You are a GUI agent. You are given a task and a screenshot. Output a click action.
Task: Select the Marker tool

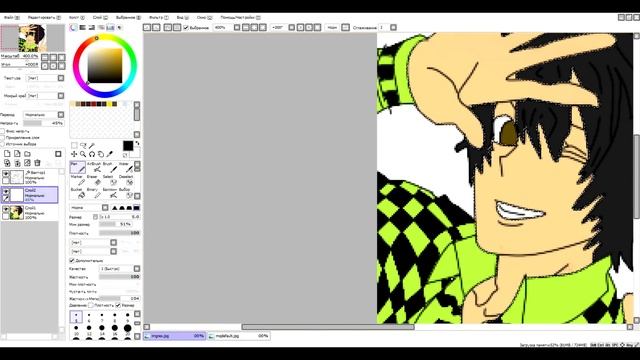tap(78, 180)
